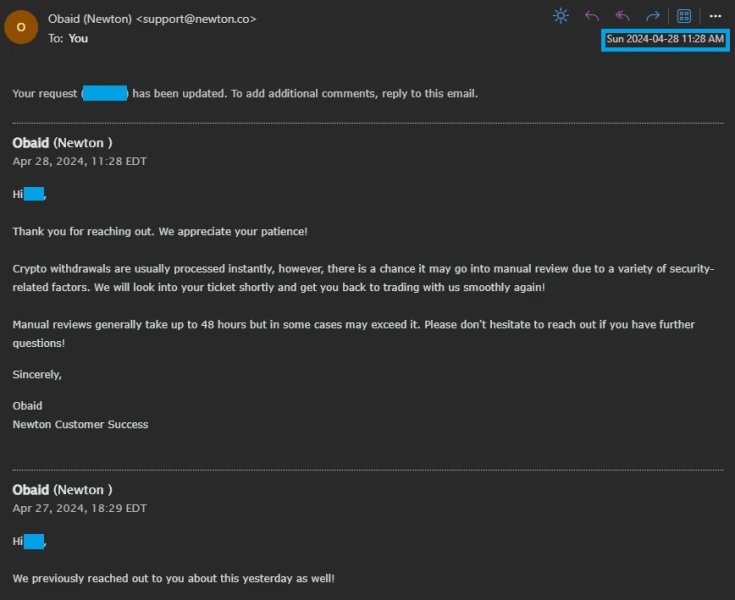Click the recipient name You
This screenshot has width=735, height=600.
click(x=78, y=38)
